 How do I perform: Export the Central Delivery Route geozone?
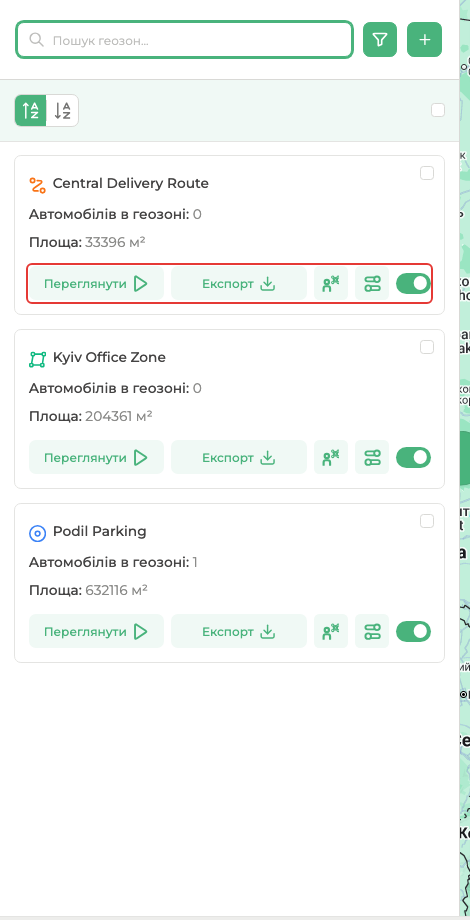tap(239, 283)
